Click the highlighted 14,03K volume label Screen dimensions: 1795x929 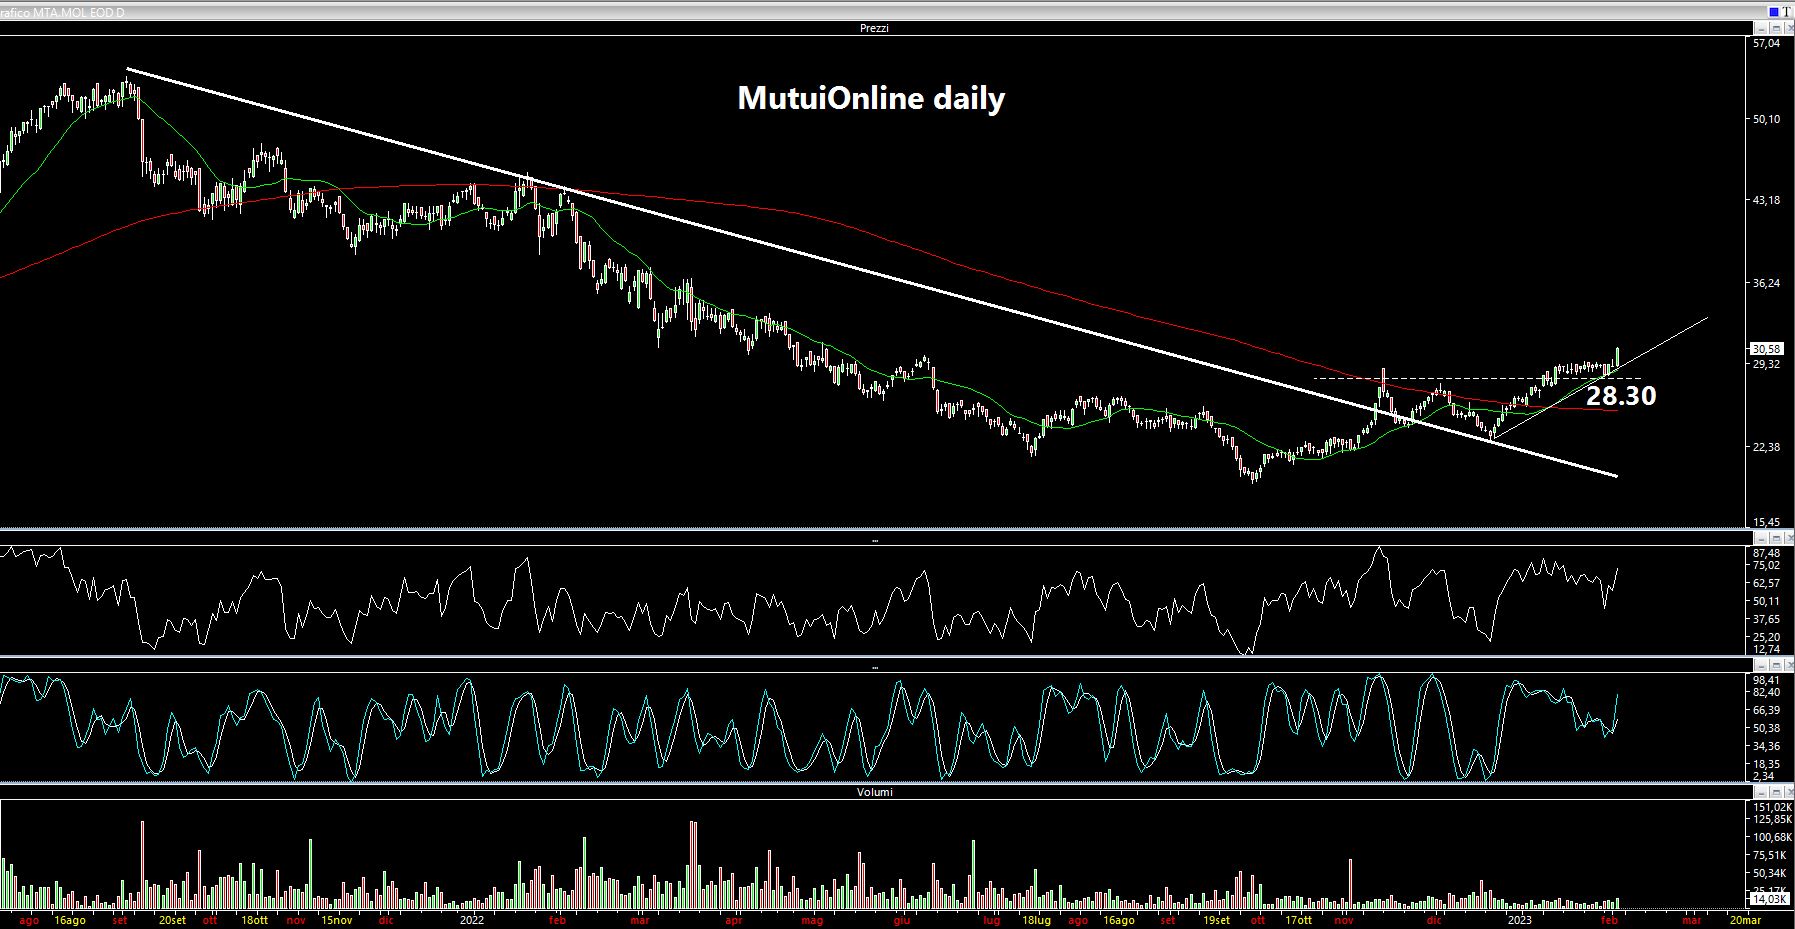[x=1770, y=899]
